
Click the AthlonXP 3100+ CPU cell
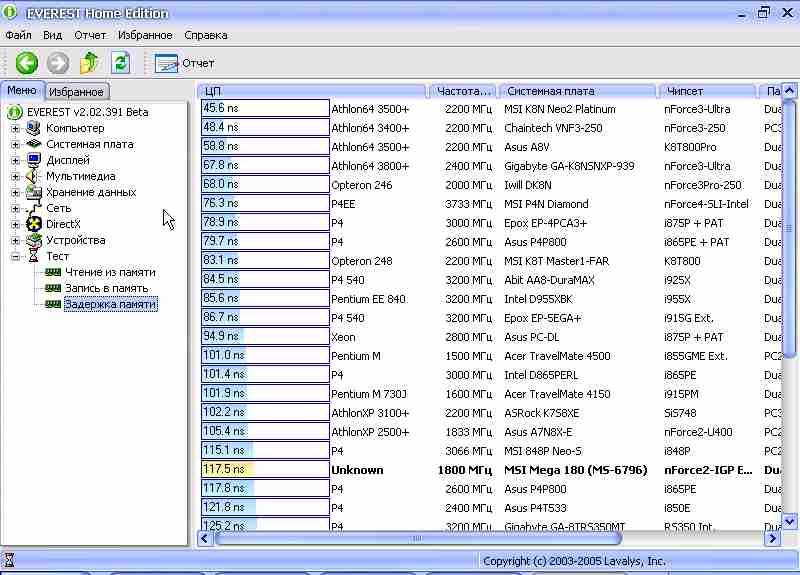click(x=370, y=413)
